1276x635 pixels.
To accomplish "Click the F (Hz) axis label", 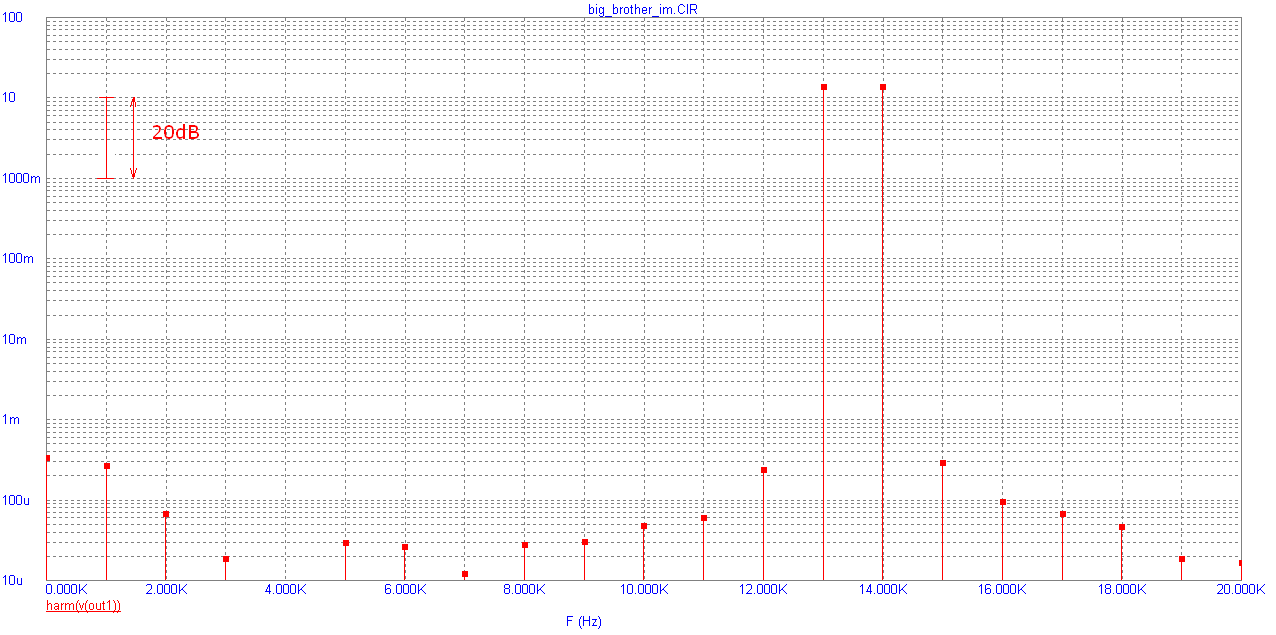I will coord(584,621).
